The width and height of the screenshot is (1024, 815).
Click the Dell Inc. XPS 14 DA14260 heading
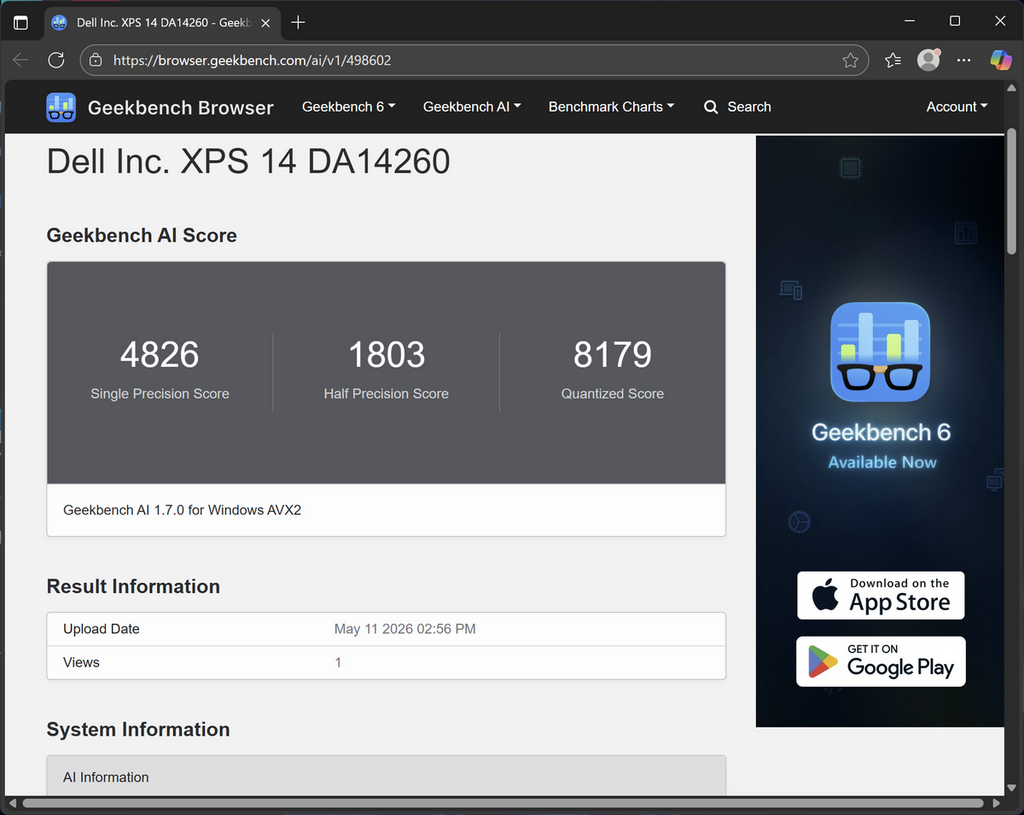click(x=248, y=161)
